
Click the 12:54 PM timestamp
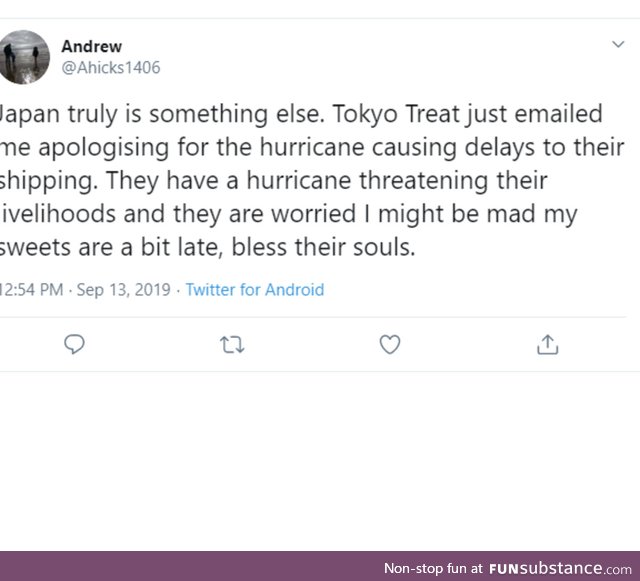click(x=31, y=289)
